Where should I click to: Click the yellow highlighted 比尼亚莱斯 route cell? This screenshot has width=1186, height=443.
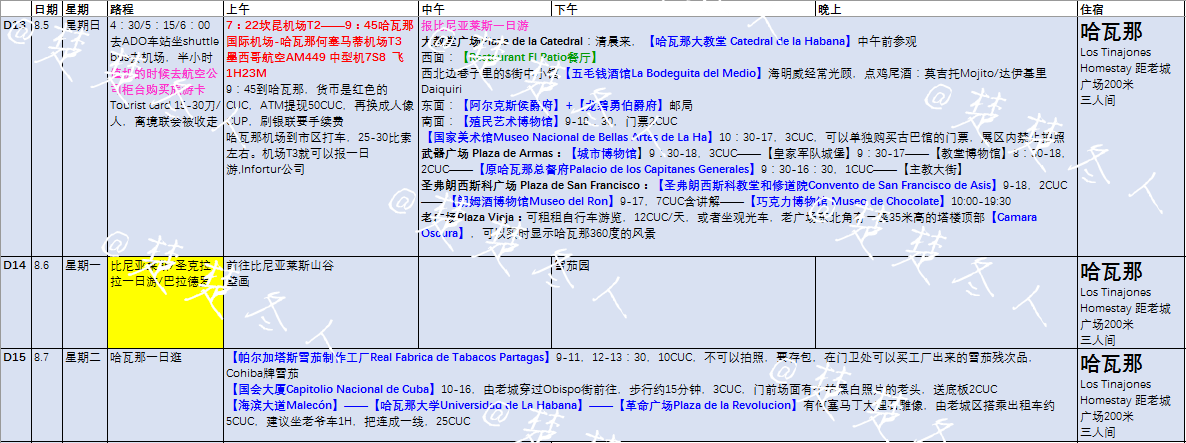[x=165, y=302]
